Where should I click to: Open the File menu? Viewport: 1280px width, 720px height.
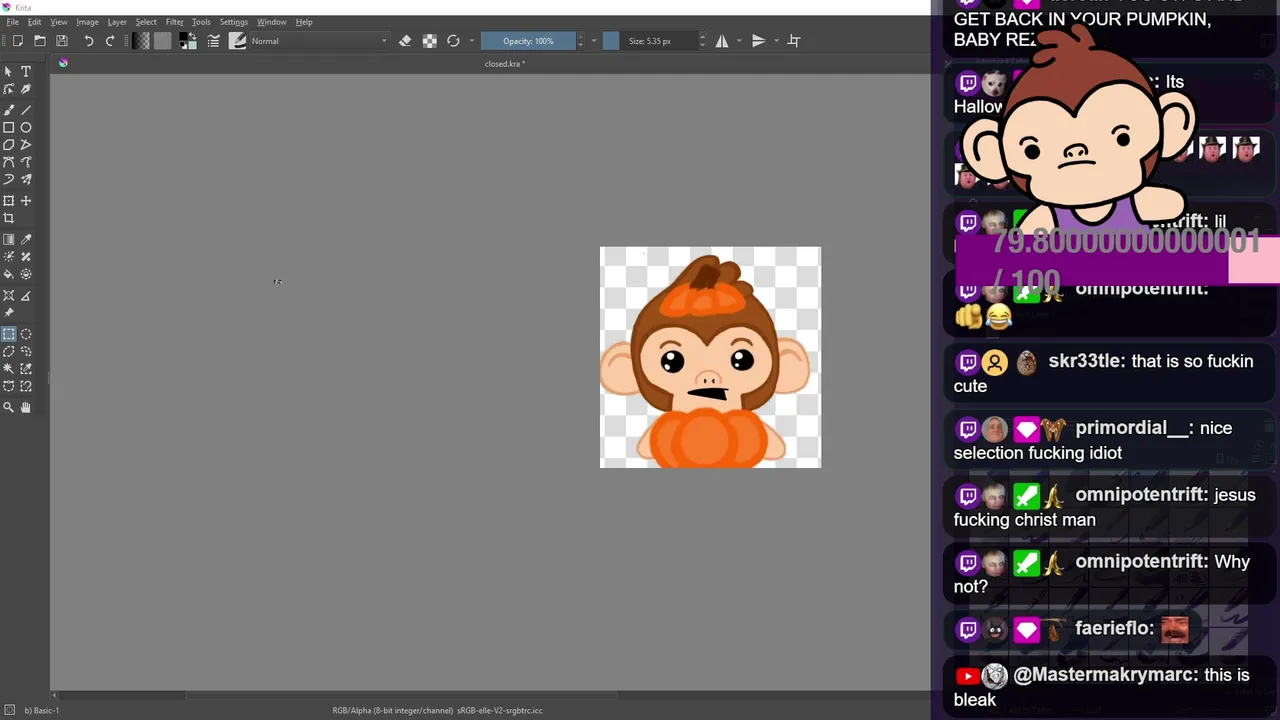(x=12, y=22)
